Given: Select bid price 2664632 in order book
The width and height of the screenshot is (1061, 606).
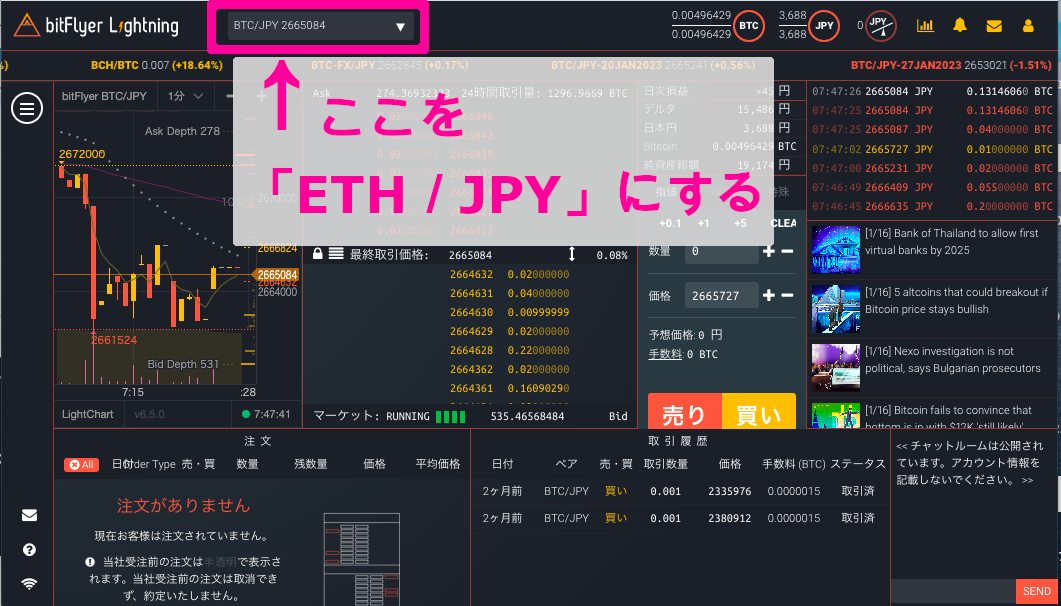Looking at the screenshot, I should click(472, 275).
